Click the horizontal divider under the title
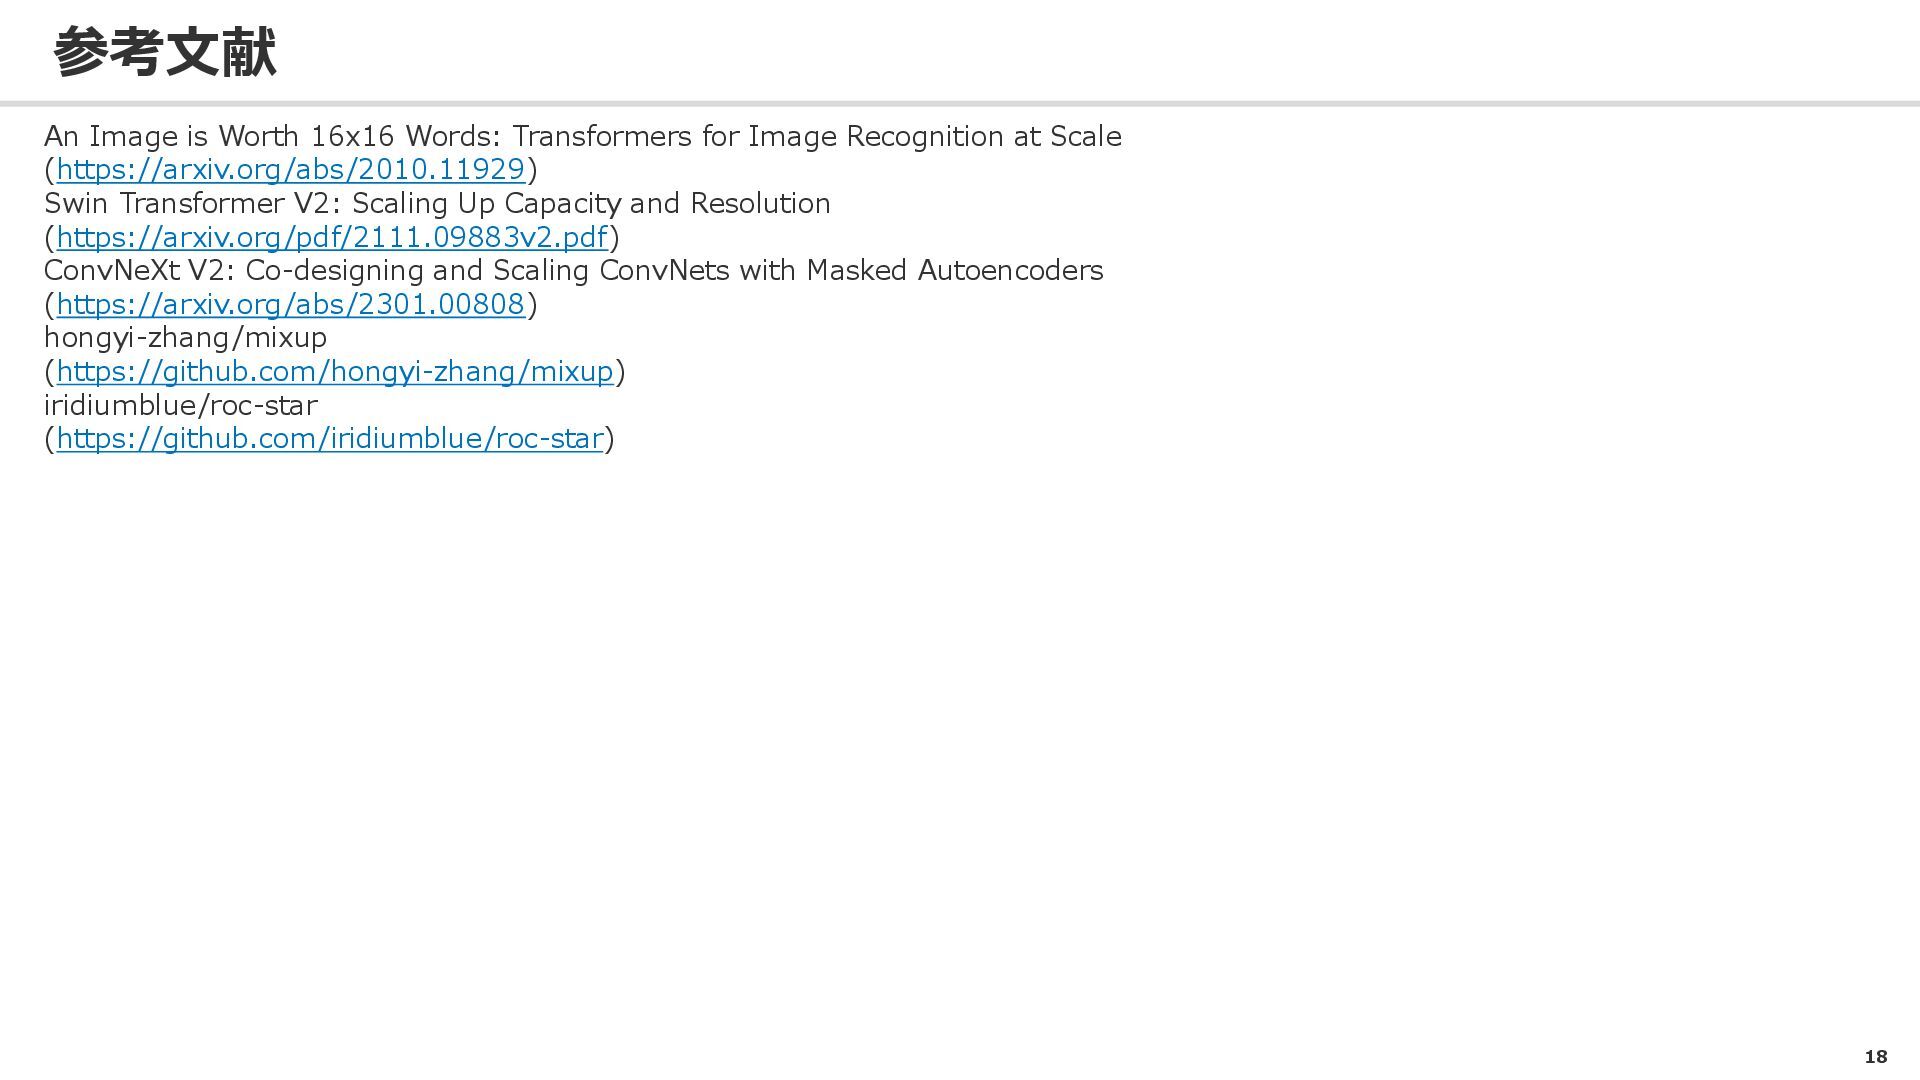The width and height of the screenshot is (1920, 1080). (960, 103)
